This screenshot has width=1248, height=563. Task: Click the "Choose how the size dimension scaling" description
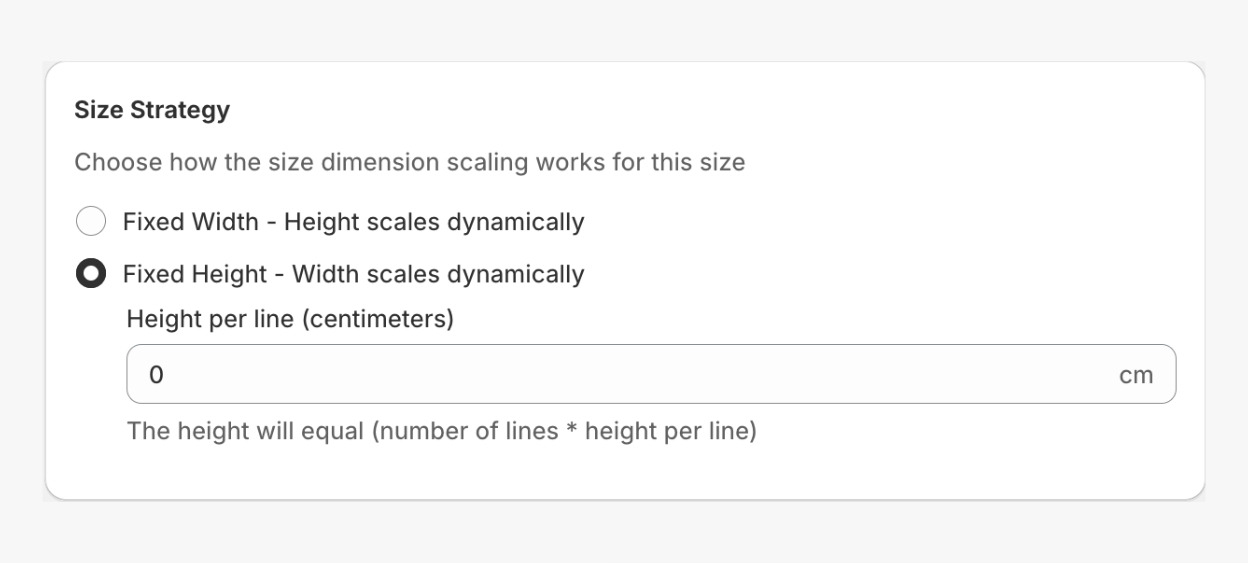point(409,162)
